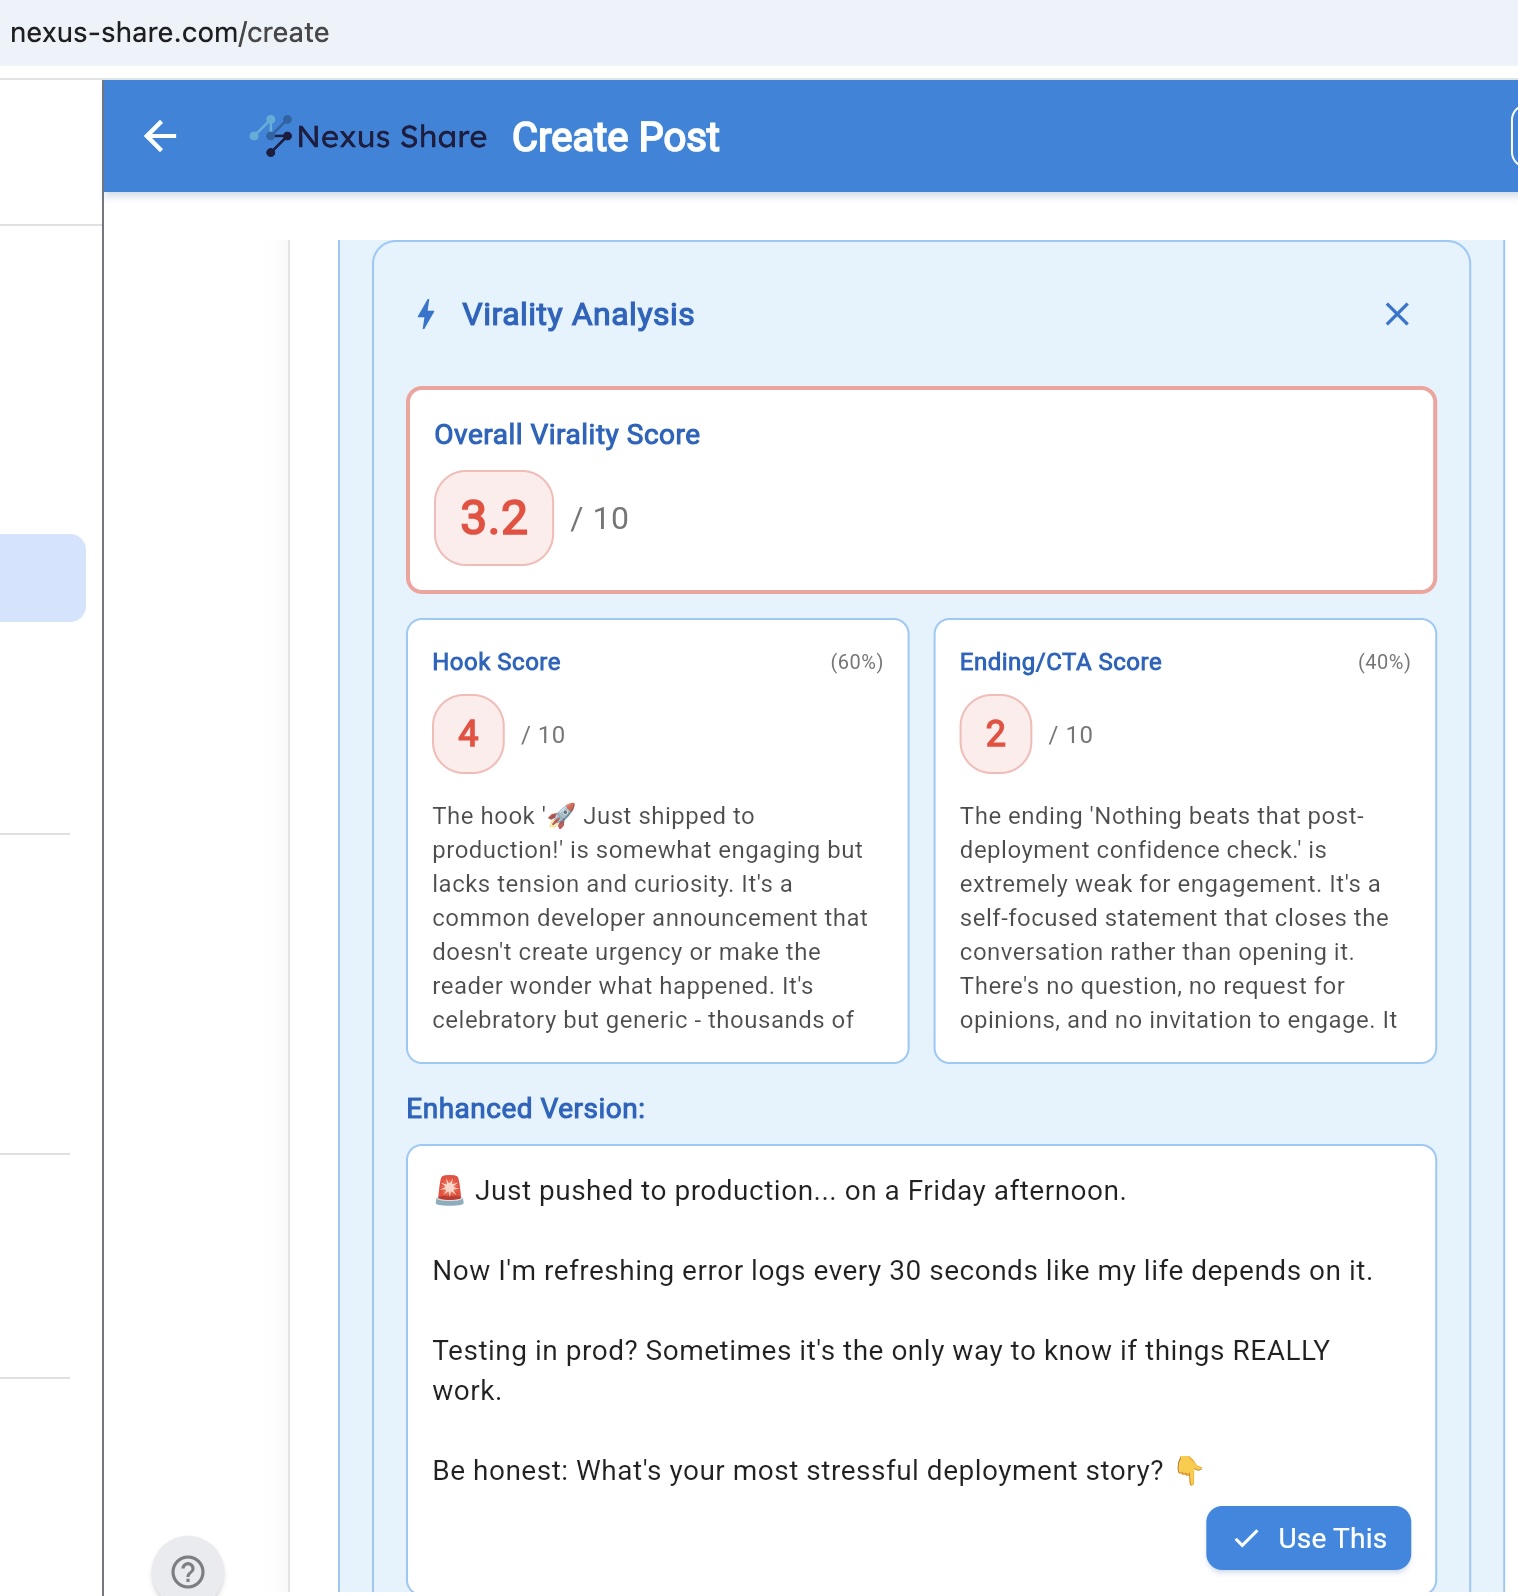Viewport: 1518px width, 1596px height.
Task: Click the Overall Virality Score heading
Action: [x=566, y=435]
